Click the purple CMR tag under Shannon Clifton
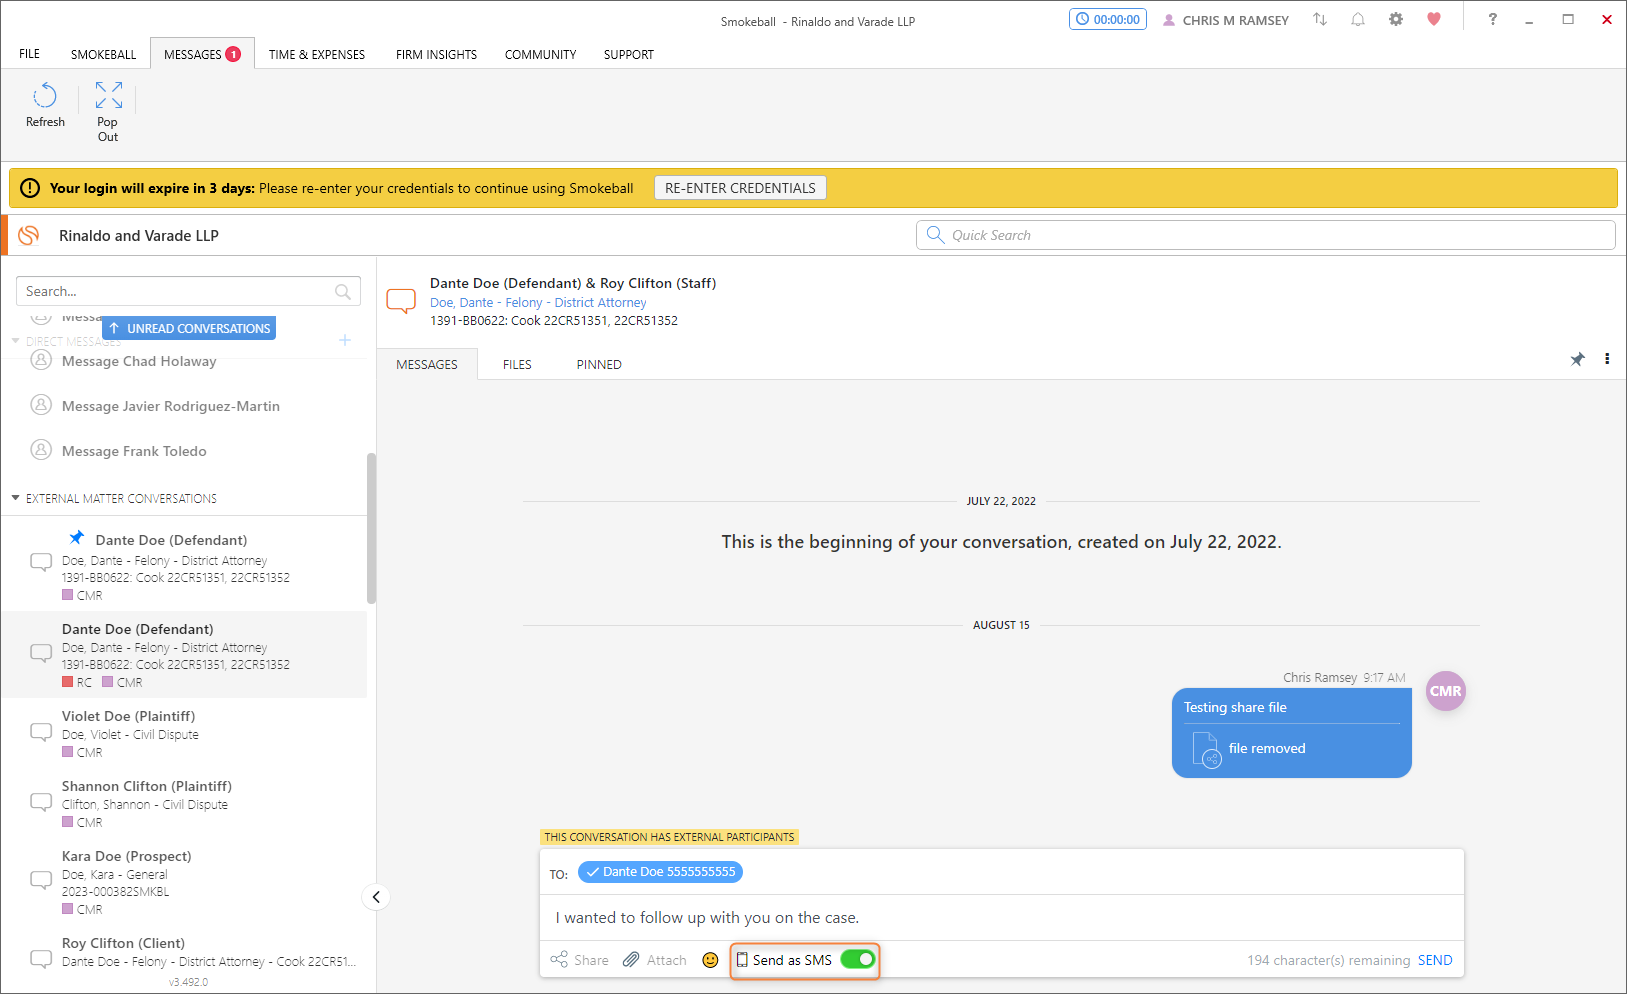 82,822
